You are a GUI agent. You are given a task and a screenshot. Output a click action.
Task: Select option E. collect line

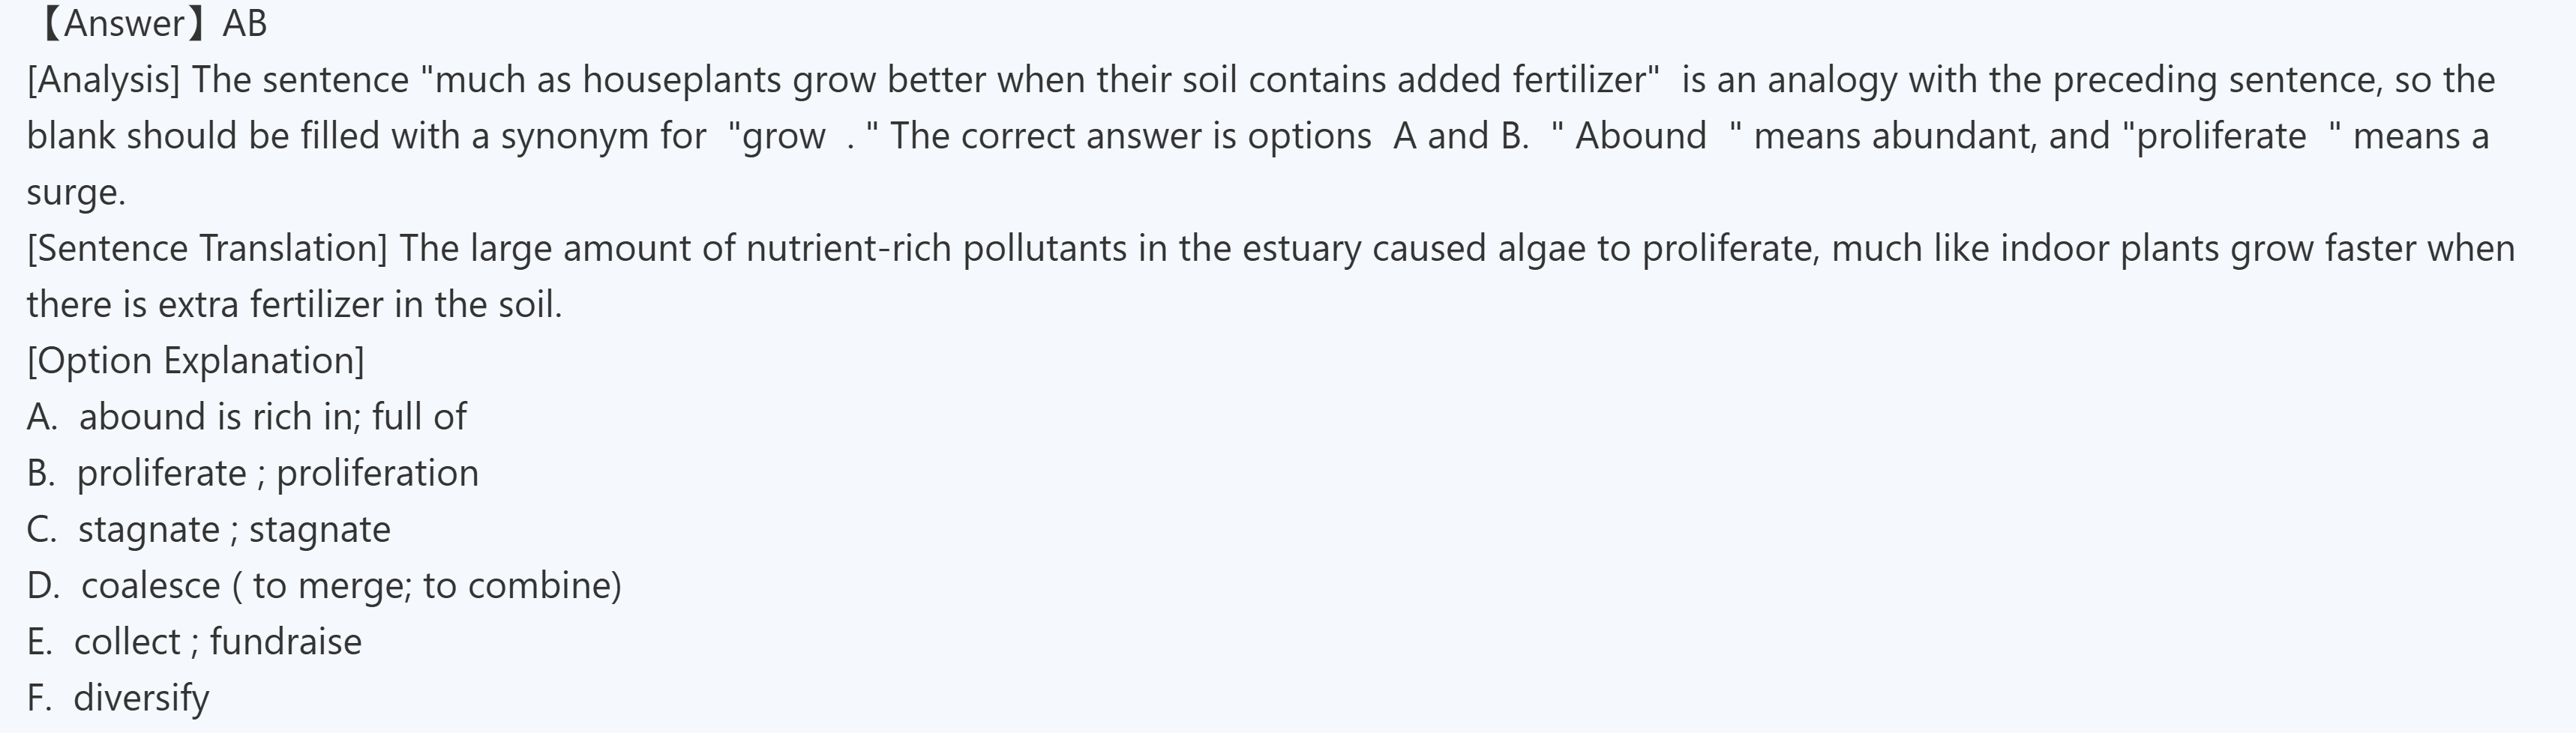point(194,641)
